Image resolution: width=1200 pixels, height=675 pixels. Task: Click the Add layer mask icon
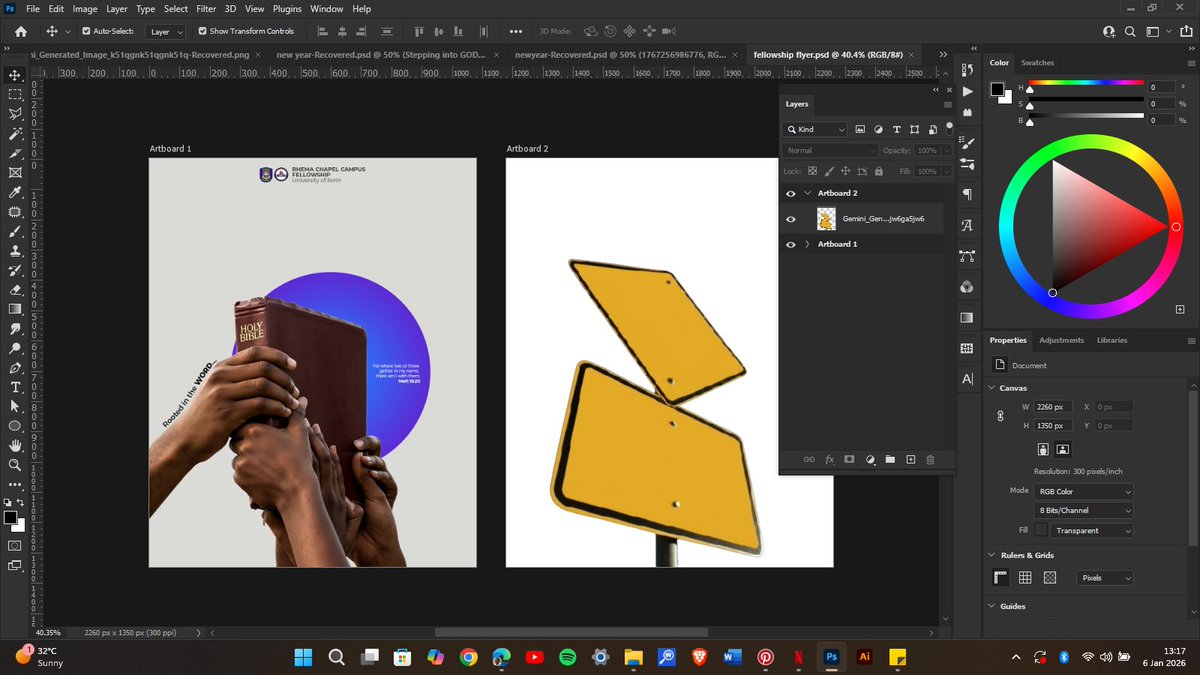click(x=849, y=459)
